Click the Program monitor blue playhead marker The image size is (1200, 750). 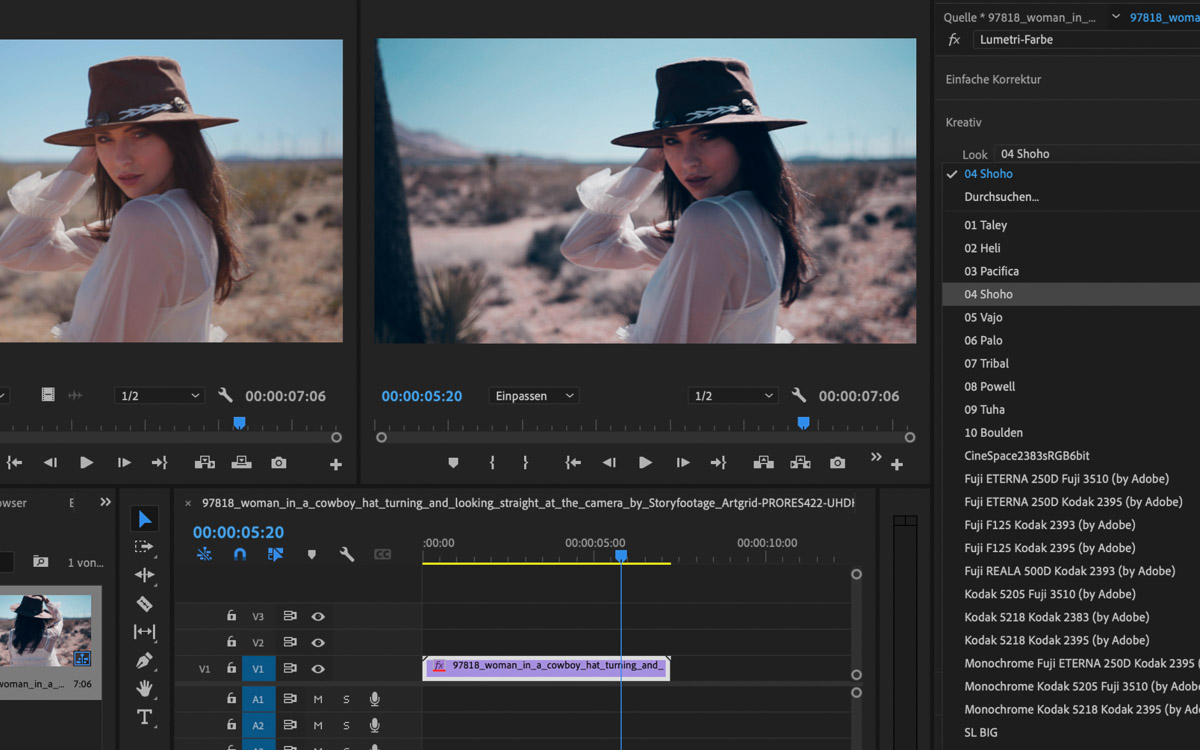[x=803, y=423]
